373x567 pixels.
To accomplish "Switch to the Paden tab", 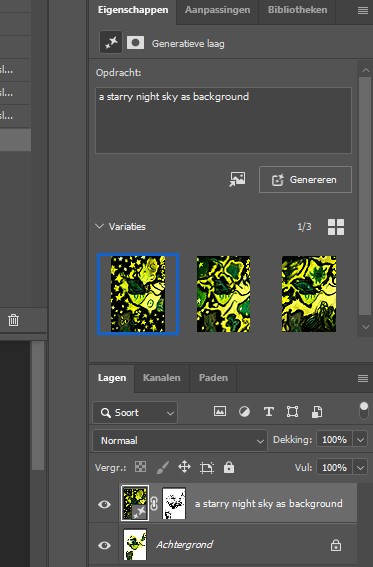I will pyautogui.click(x=213, y=378).
